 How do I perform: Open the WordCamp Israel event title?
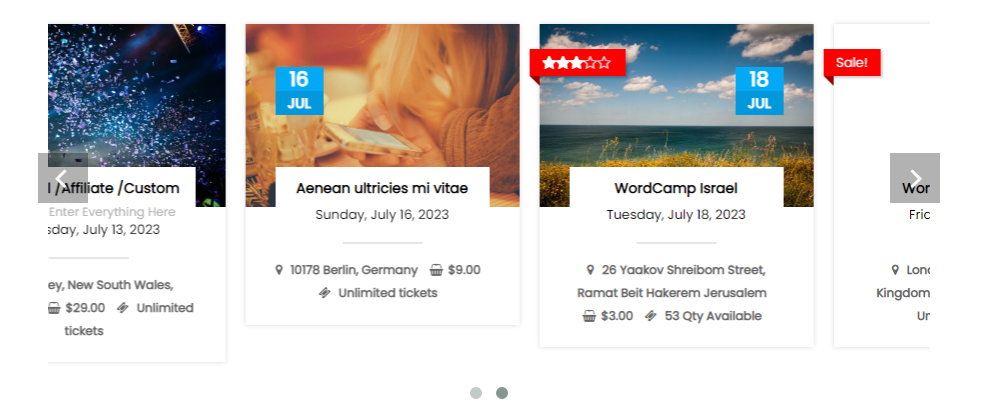(676, 188)
